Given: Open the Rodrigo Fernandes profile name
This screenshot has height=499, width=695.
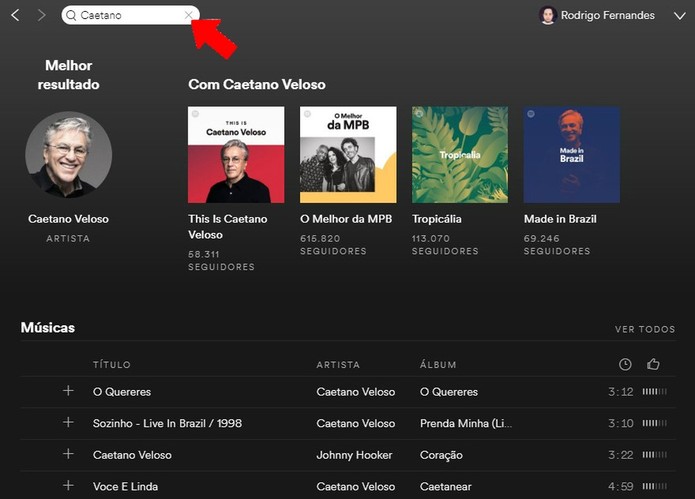Looking at the screenshot, I should [x=607, y=15].
